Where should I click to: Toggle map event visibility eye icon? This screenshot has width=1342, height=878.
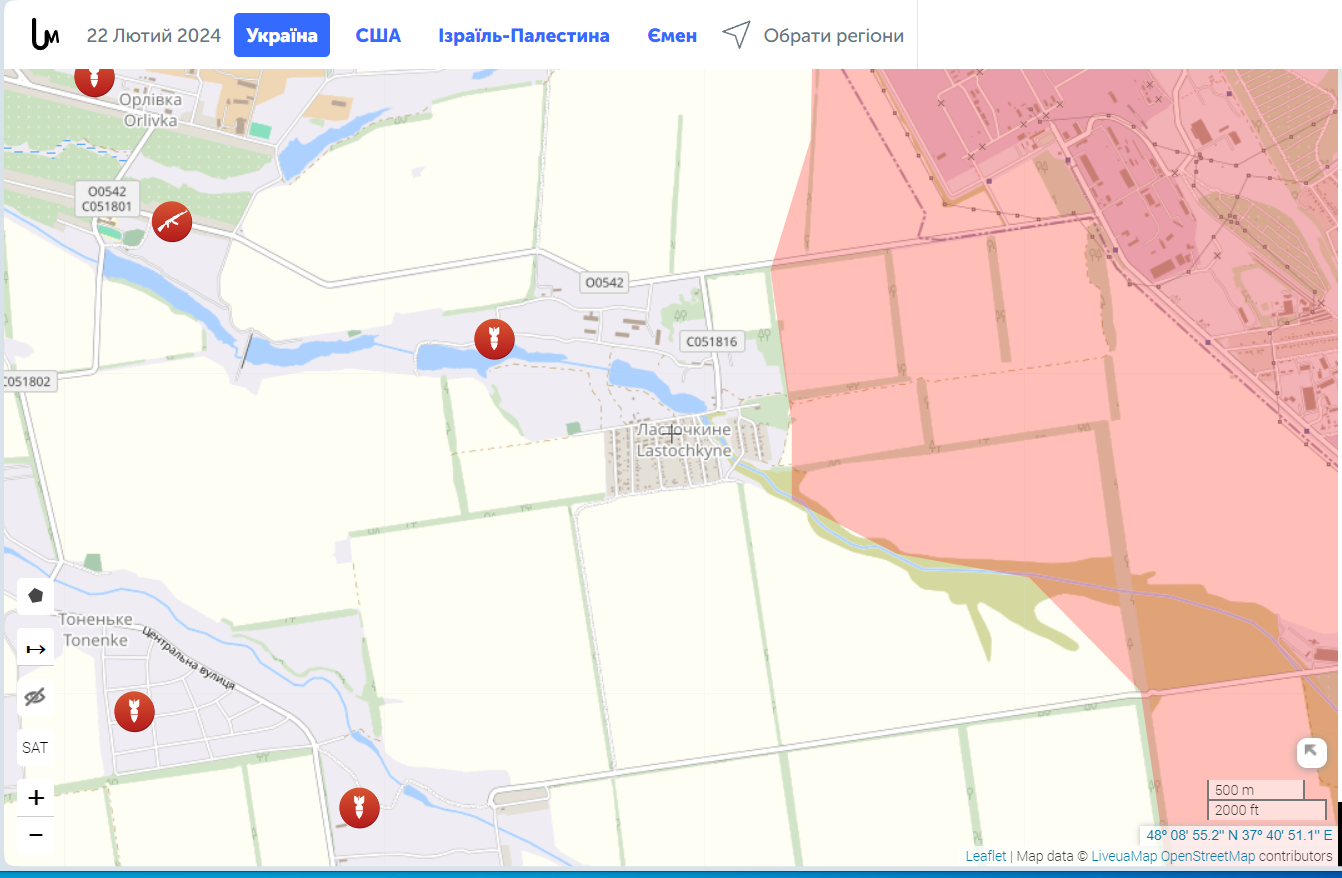(x=36, y=697)
